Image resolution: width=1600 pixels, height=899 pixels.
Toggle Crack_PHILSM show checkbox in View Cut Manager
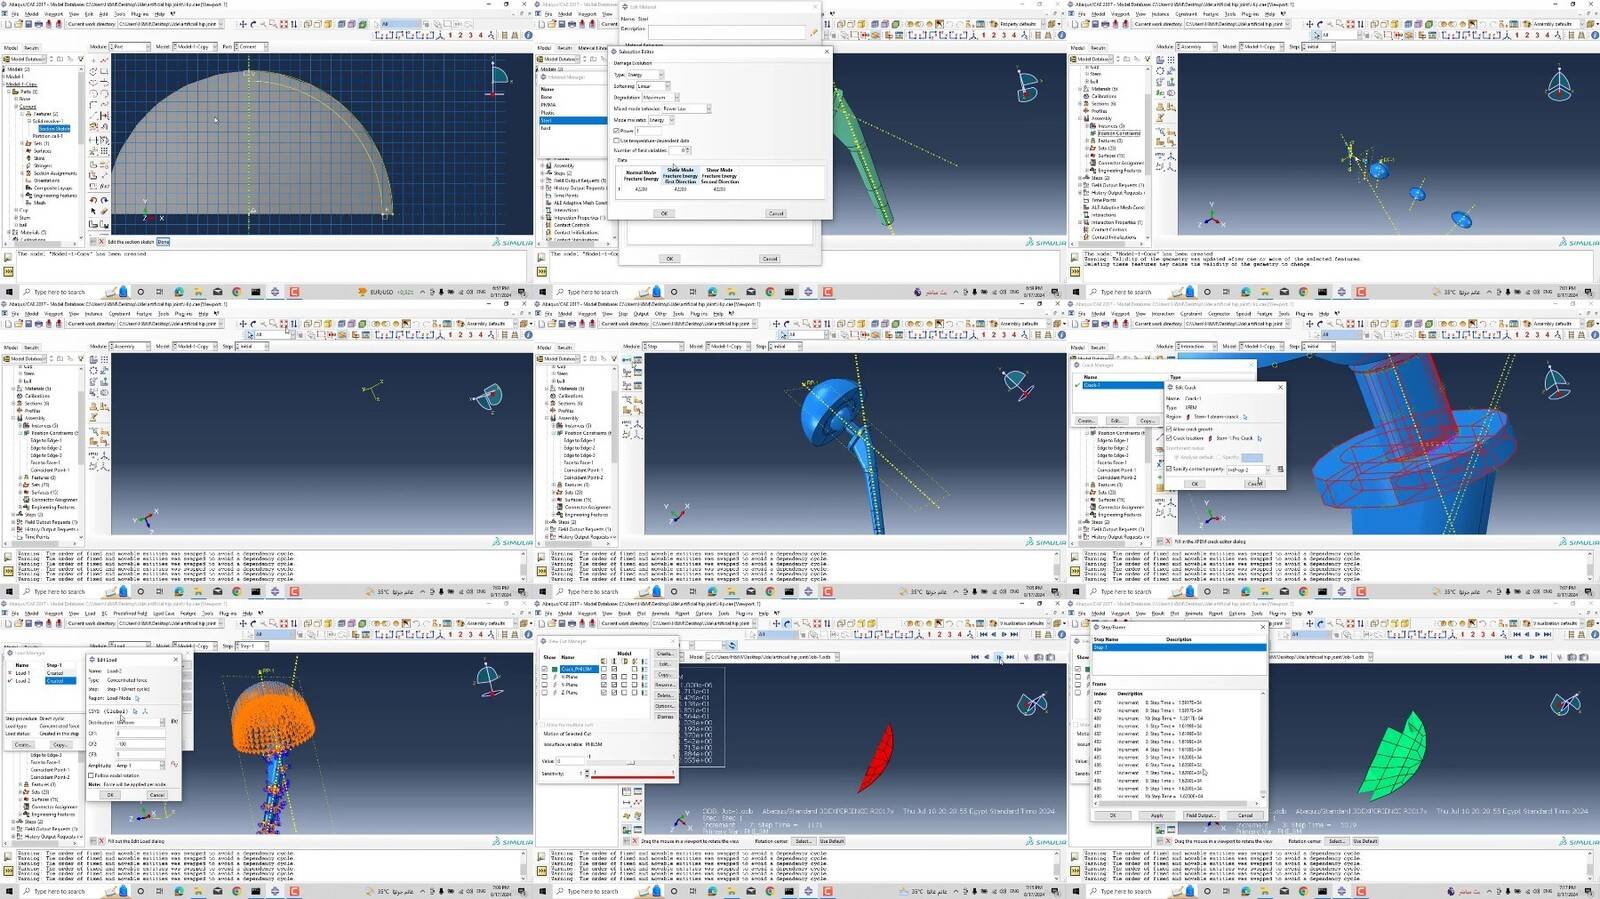point(544,669)
